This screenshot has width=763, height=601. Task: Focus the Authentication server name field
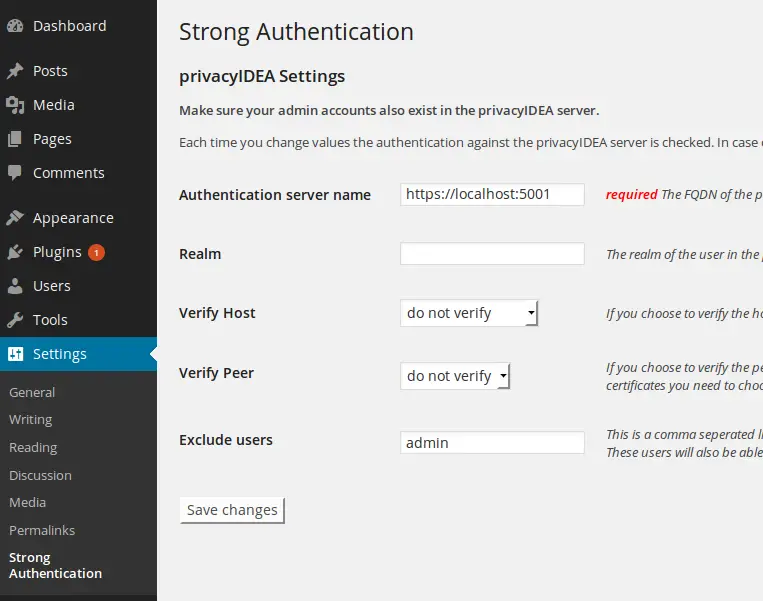tap(492, 194)
